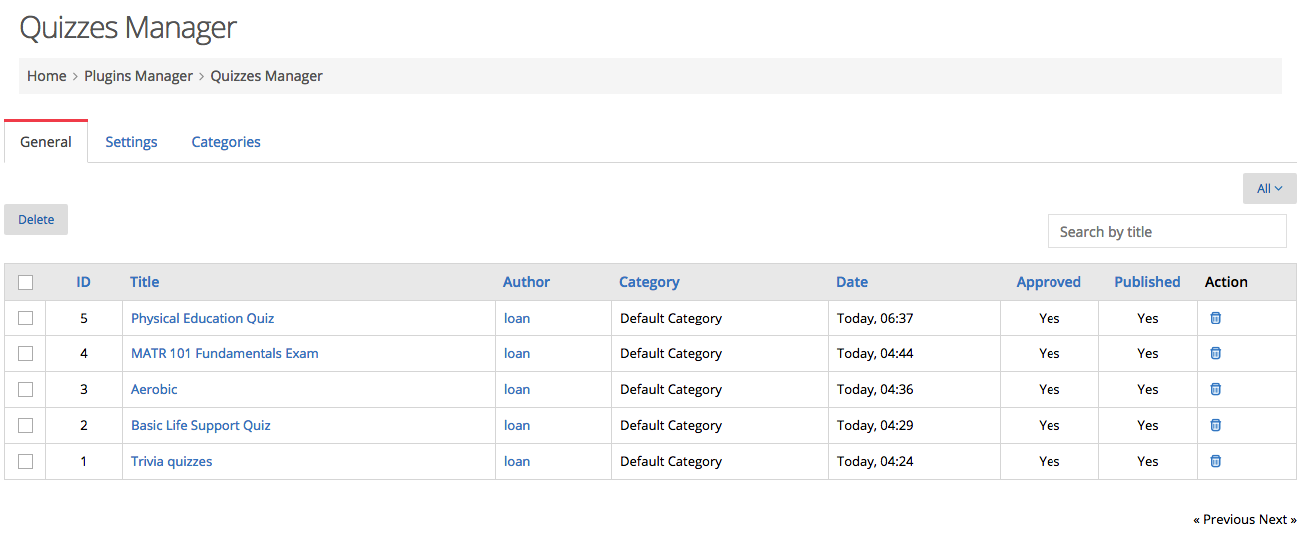This screenshot has height=550, width=1302.
Task: Click trash icon for MATR 101 Fundamentals Exam
Action: 1216,353
